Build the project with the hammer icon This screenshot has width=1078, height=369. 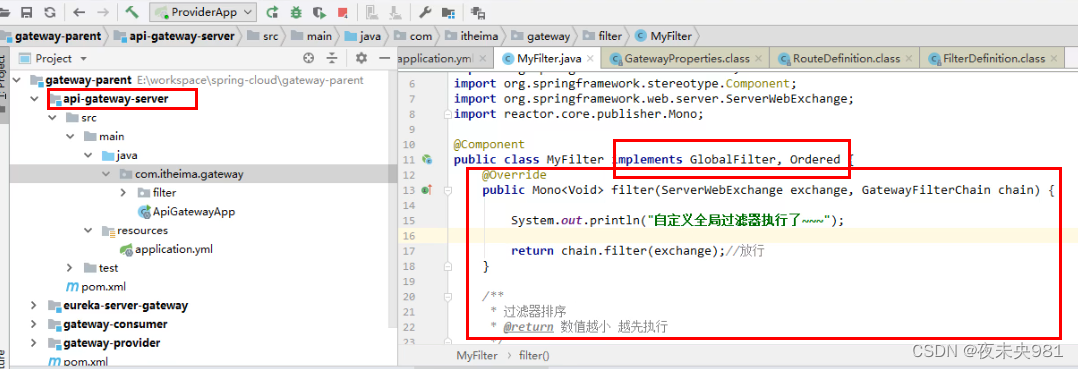(x=132, y=12)
